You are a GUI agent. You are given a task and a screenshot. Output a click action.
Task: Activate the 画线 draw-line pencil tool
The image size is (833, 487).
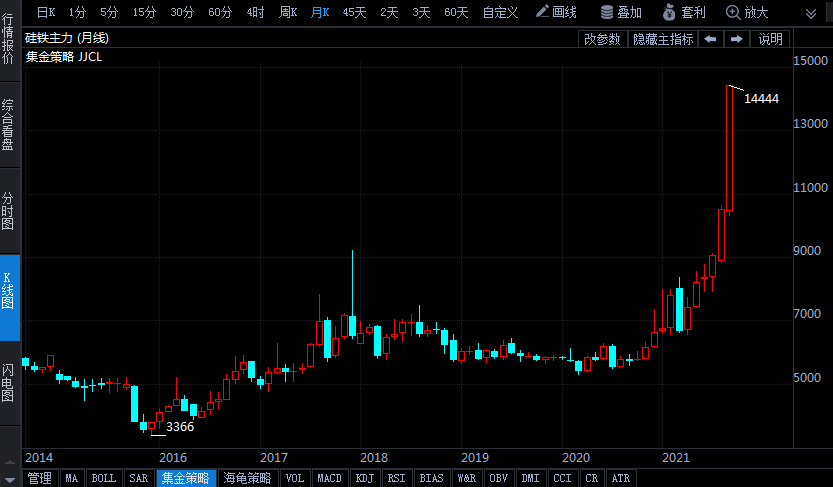click(556, 12)
